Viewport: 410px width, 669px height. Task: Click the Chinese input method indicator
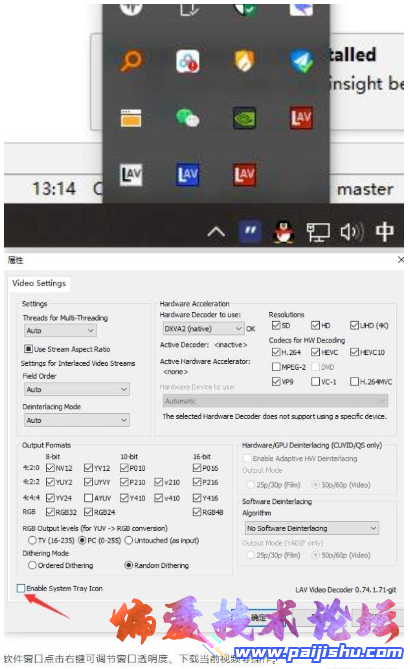384,232
